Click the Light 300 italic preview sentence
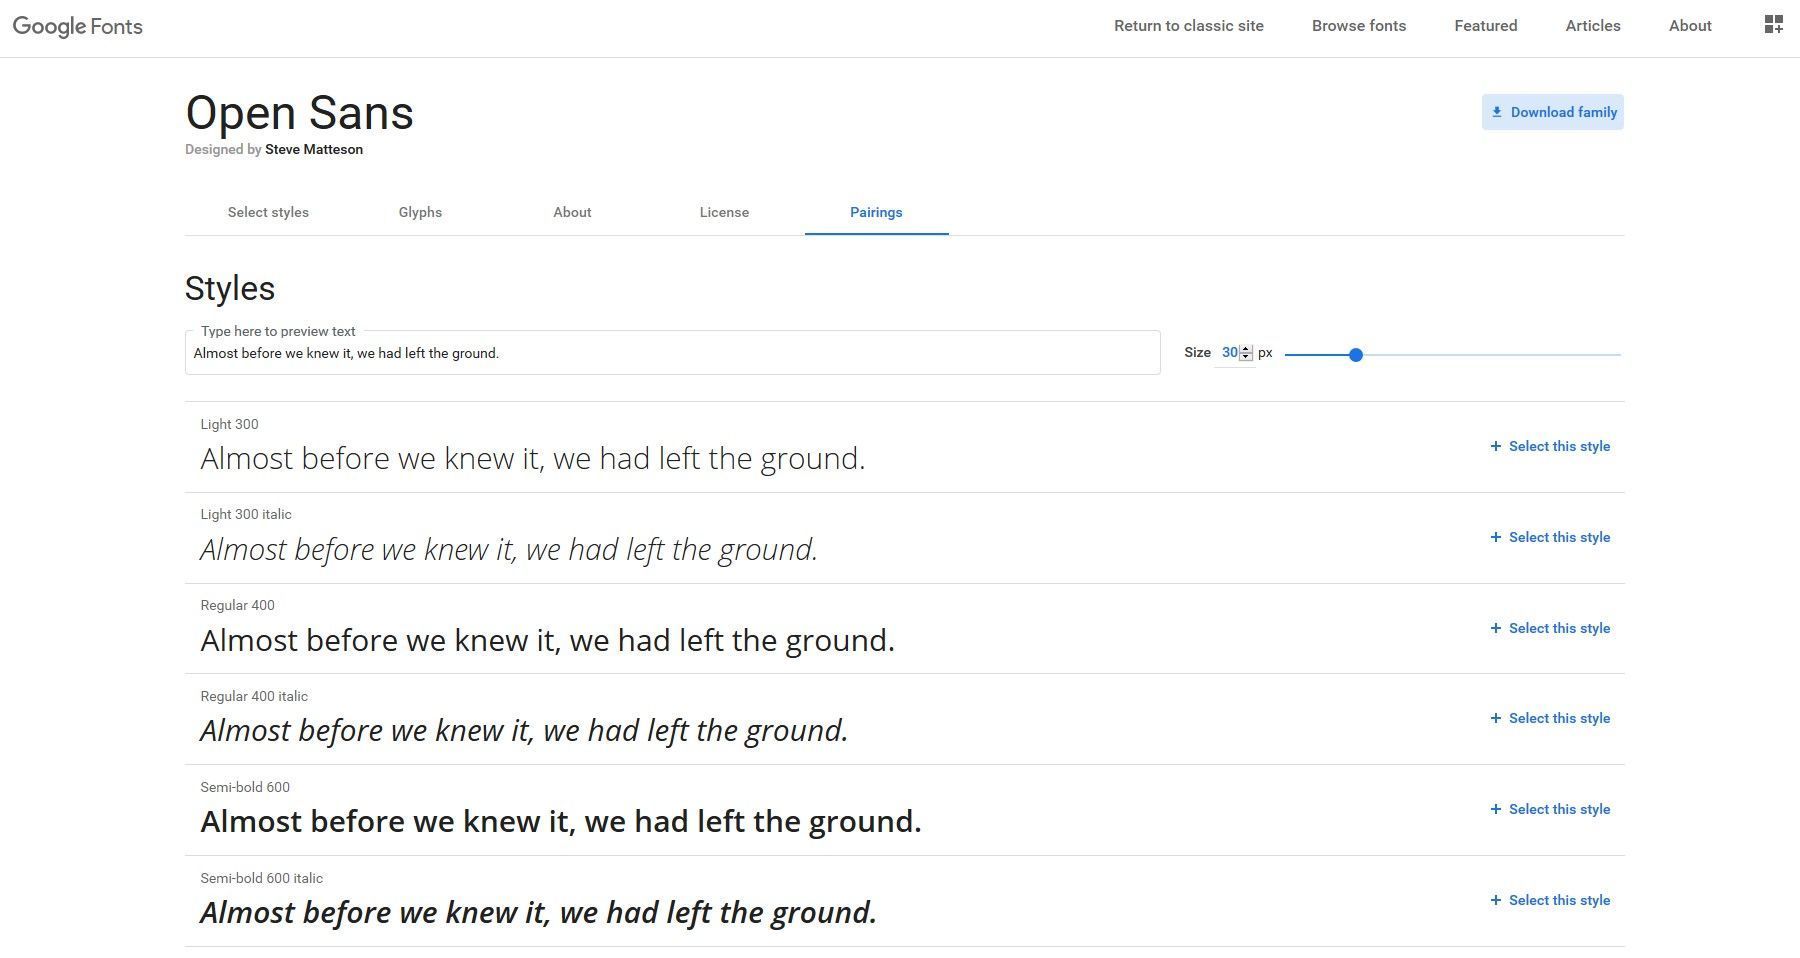Screen dimensions: 1800x958 click(x=509, y=550)
